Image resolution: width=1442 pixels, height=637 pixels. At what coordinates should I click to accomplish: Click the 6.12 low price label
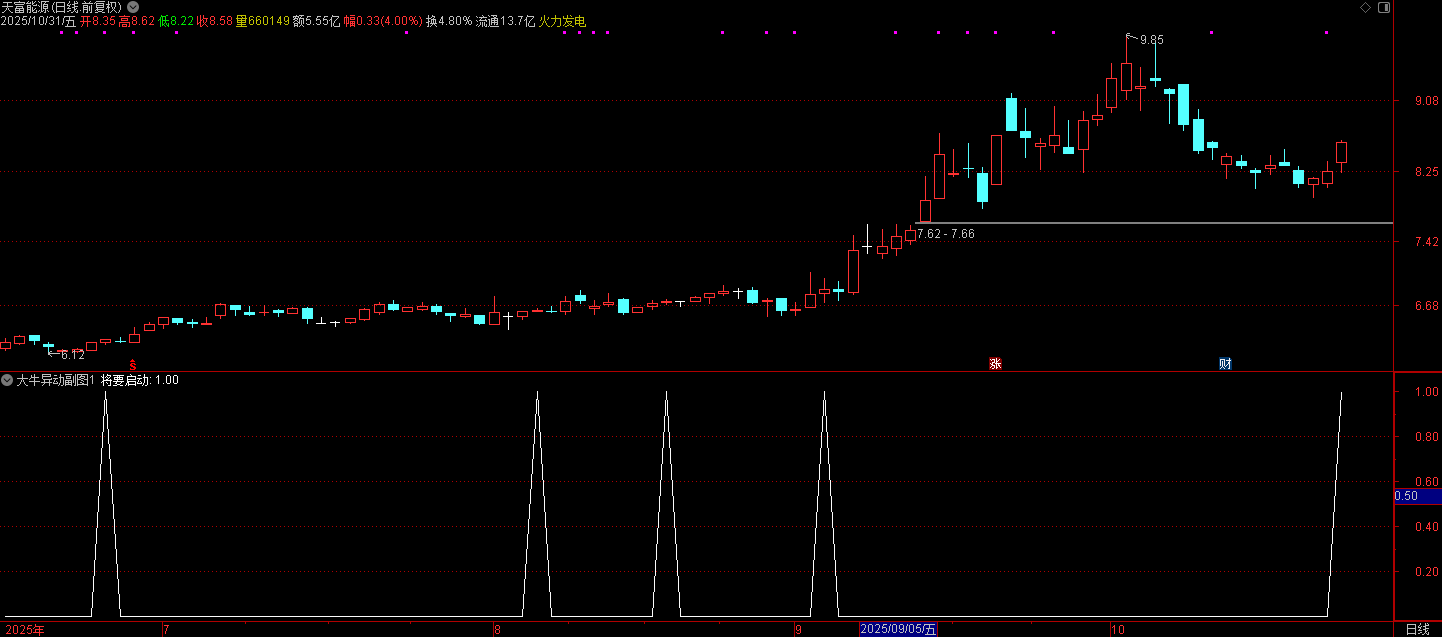click(73, 355)
